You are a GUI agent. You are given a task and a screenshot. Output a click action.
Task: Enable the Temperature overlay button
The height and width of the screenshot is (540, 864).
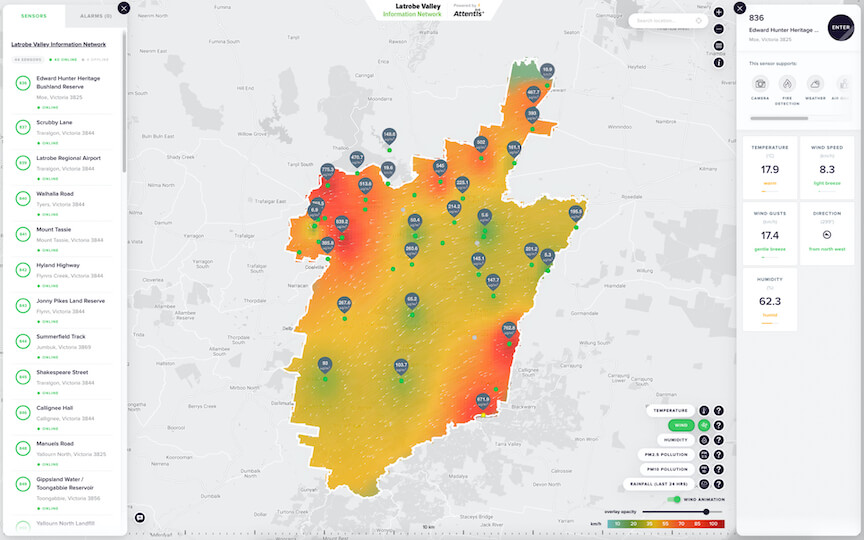(670, 411)
